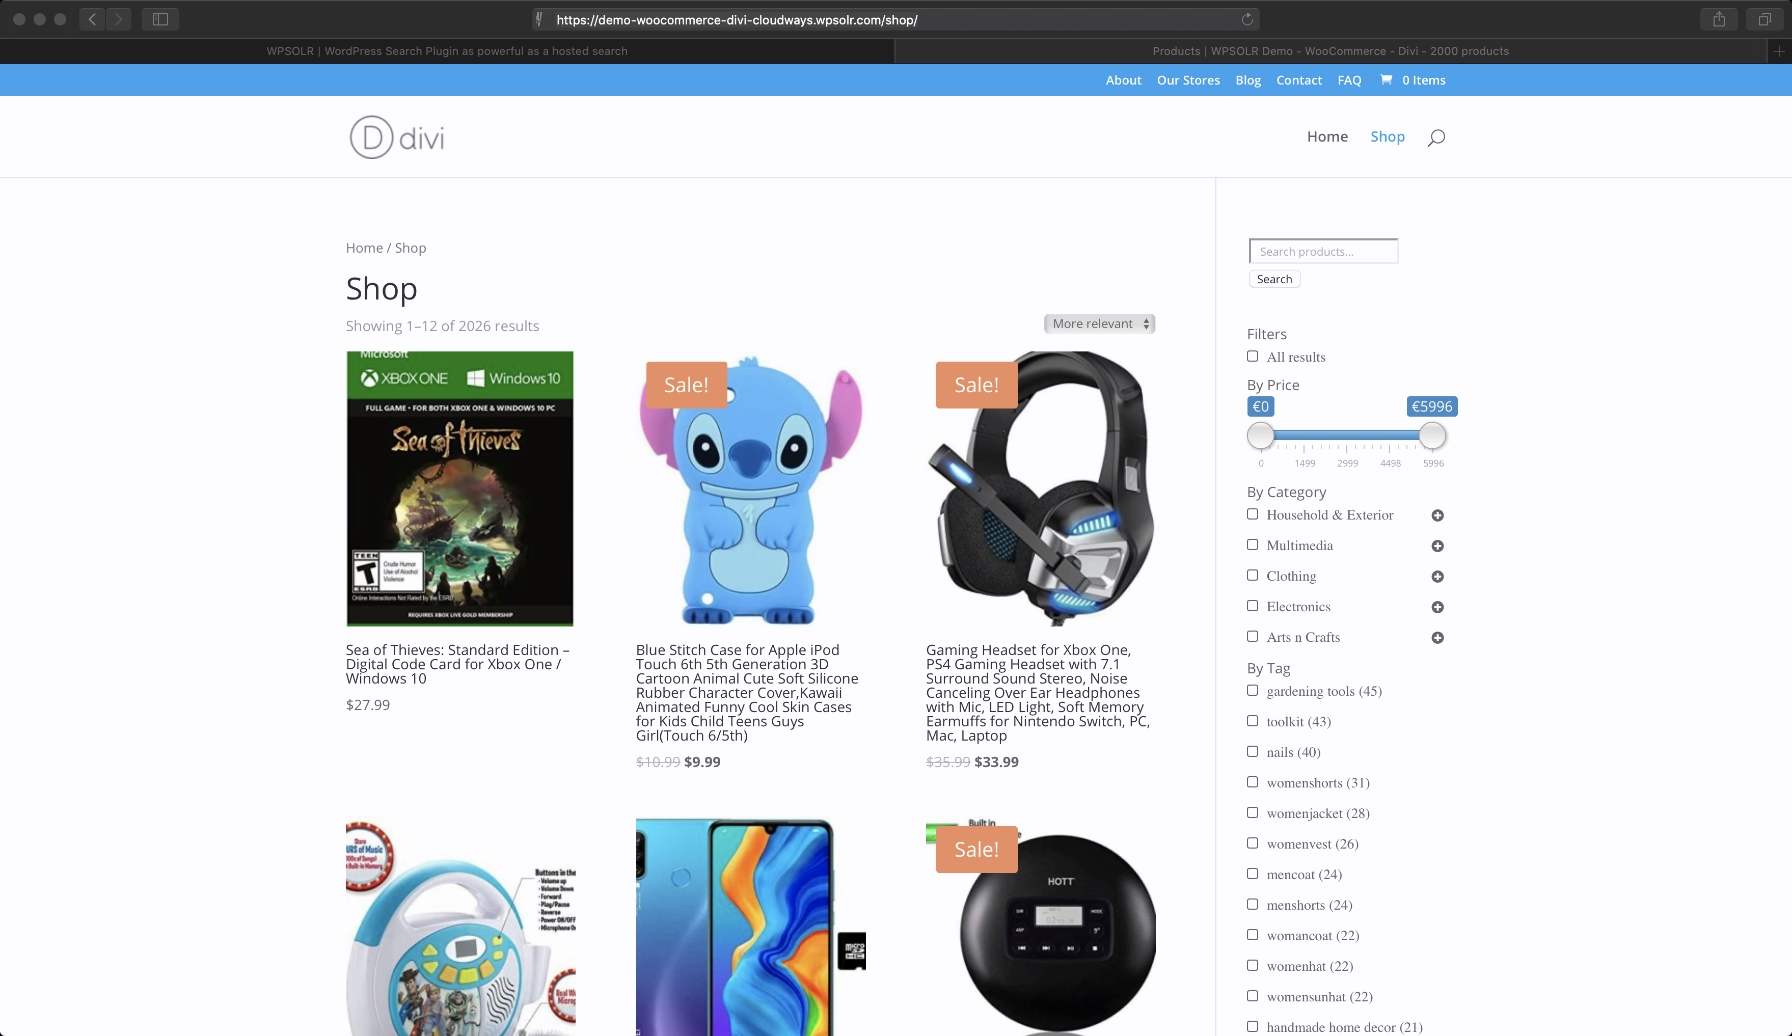
Task: Check the toolkit tag checkbox
Action: point(1252,721)
